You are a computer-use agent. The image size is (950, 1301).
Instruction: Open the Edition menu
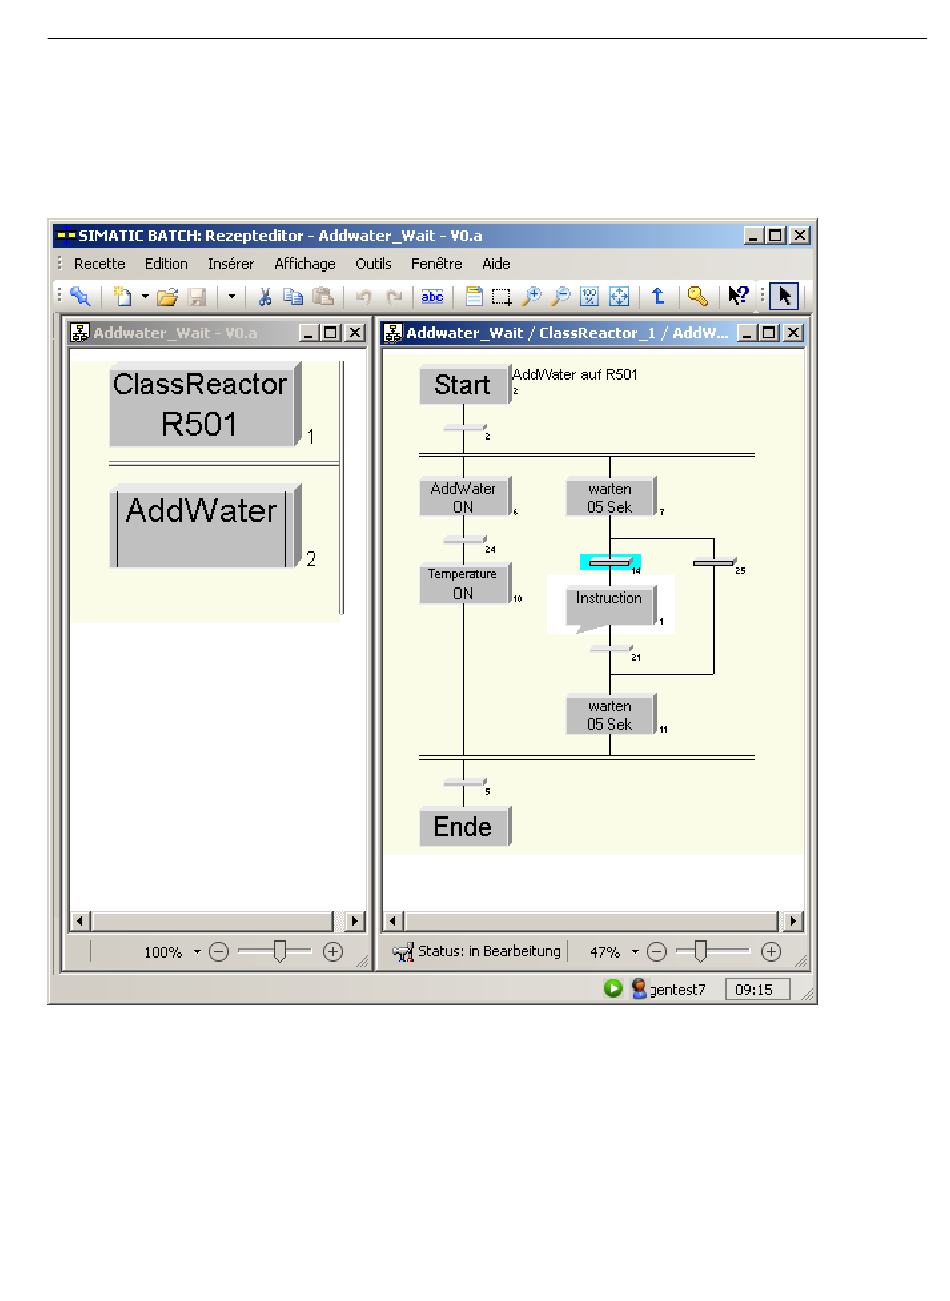(166, 264)
